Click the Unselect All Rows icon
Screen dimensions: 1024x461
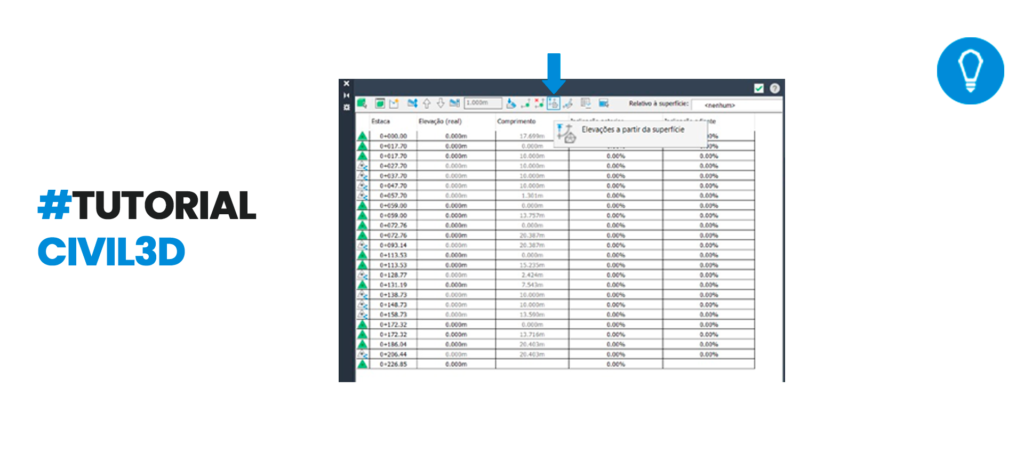[x=603, y=103]
